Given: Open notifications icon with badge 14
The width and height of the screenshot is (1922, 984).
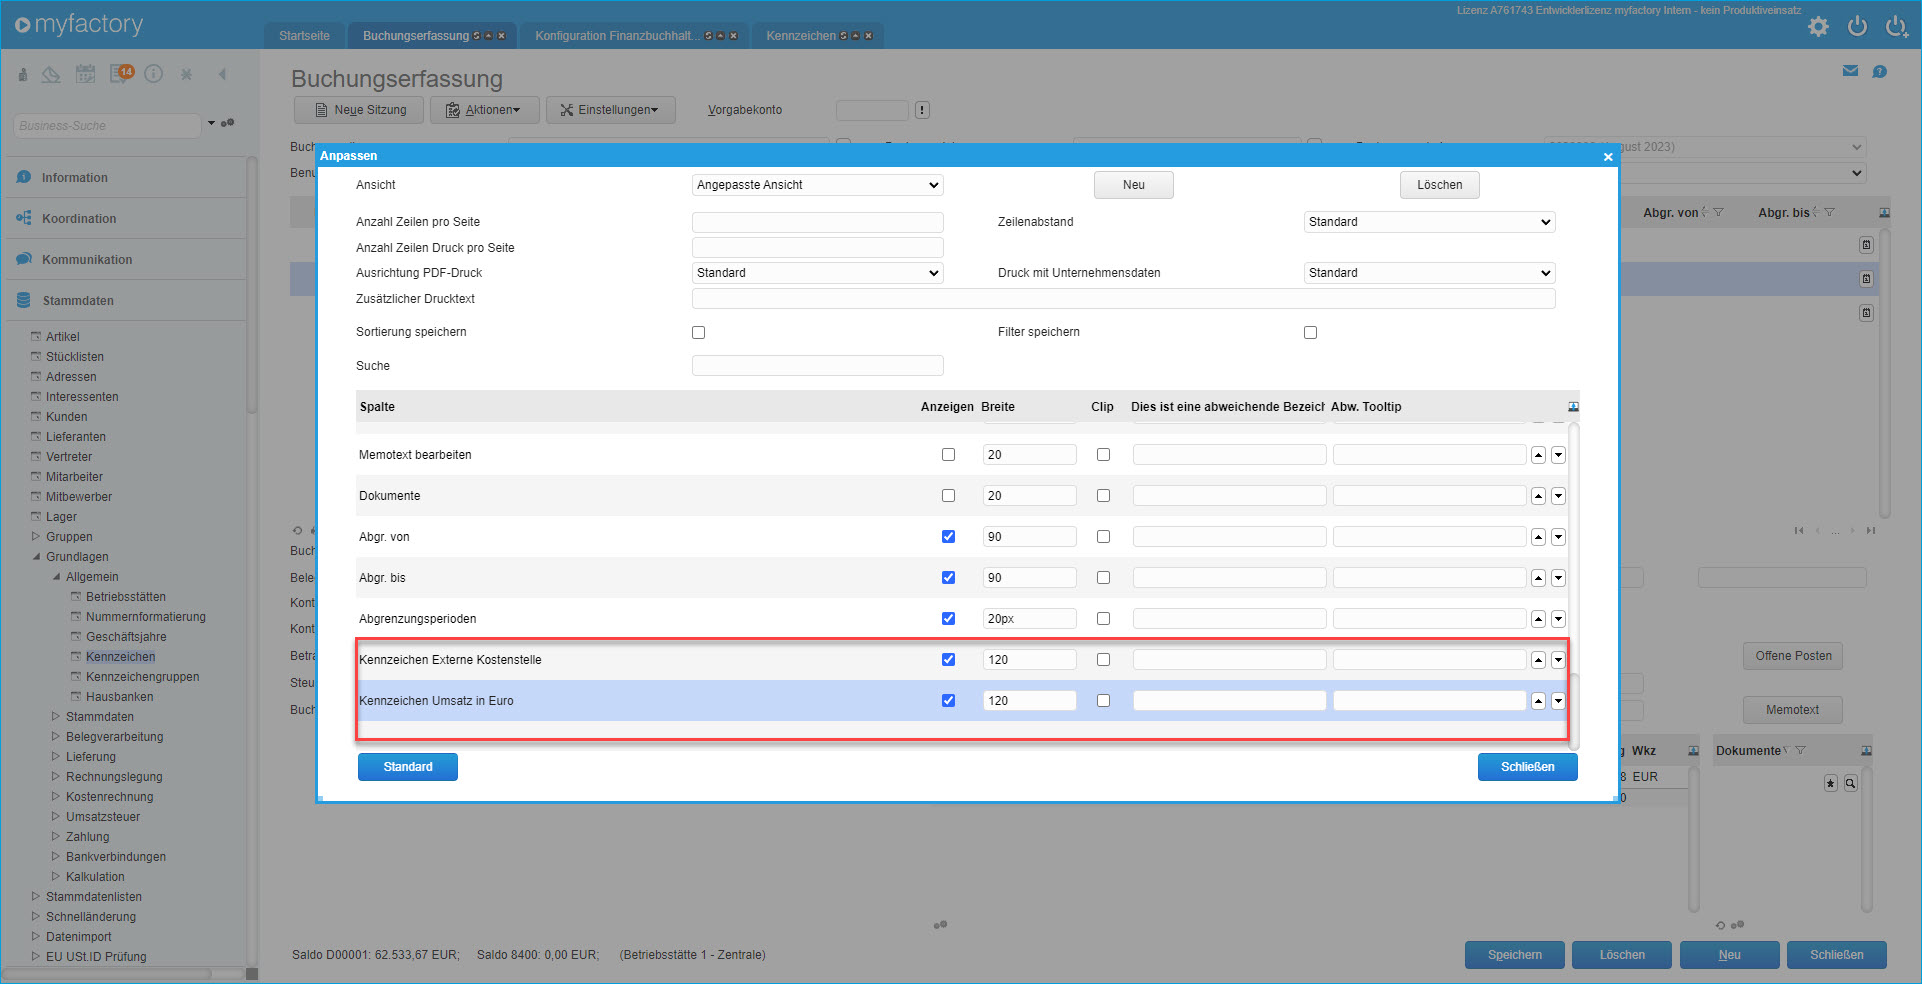Looking at the screenshot, I should [x=122, y=73].
